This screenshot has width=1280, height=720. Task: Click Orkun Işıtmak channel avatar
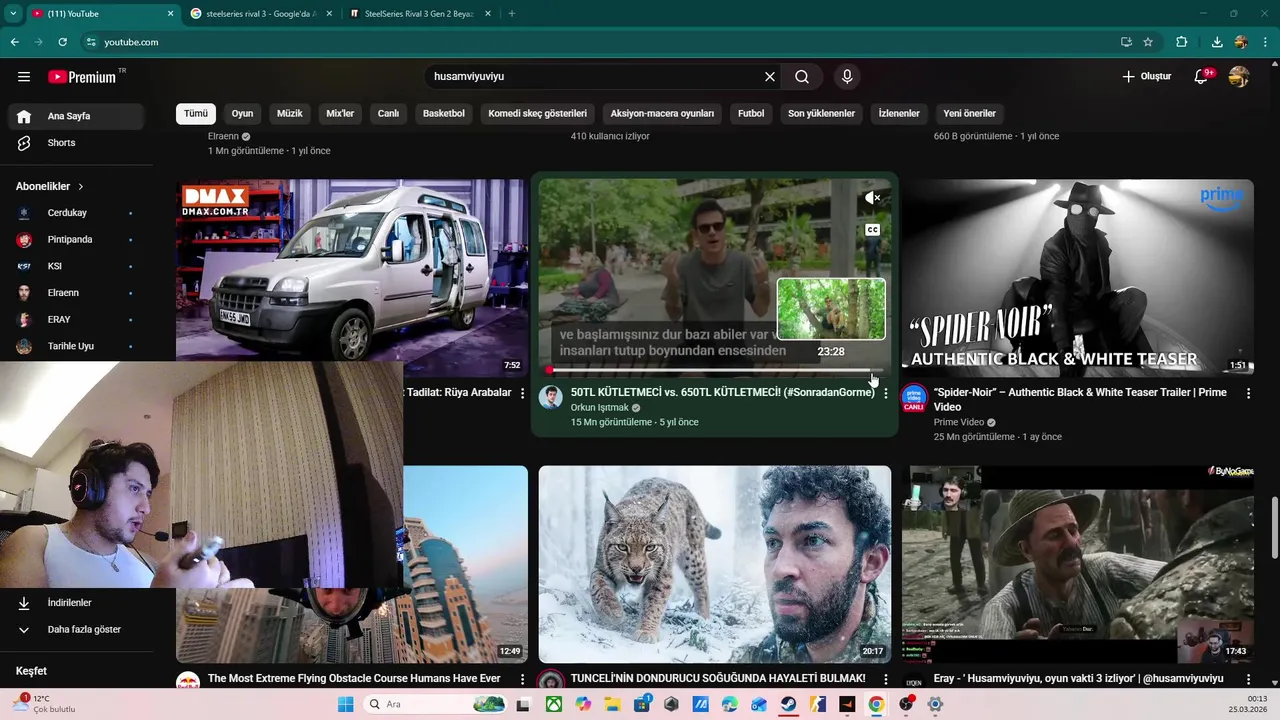pos(551,397)
